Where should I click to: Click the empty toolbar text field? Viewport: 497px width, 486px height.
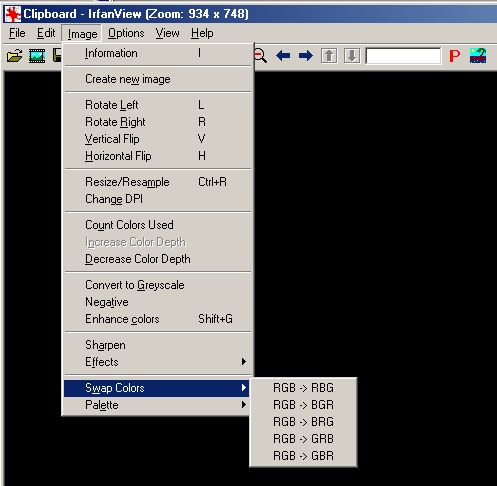(403, 56)
